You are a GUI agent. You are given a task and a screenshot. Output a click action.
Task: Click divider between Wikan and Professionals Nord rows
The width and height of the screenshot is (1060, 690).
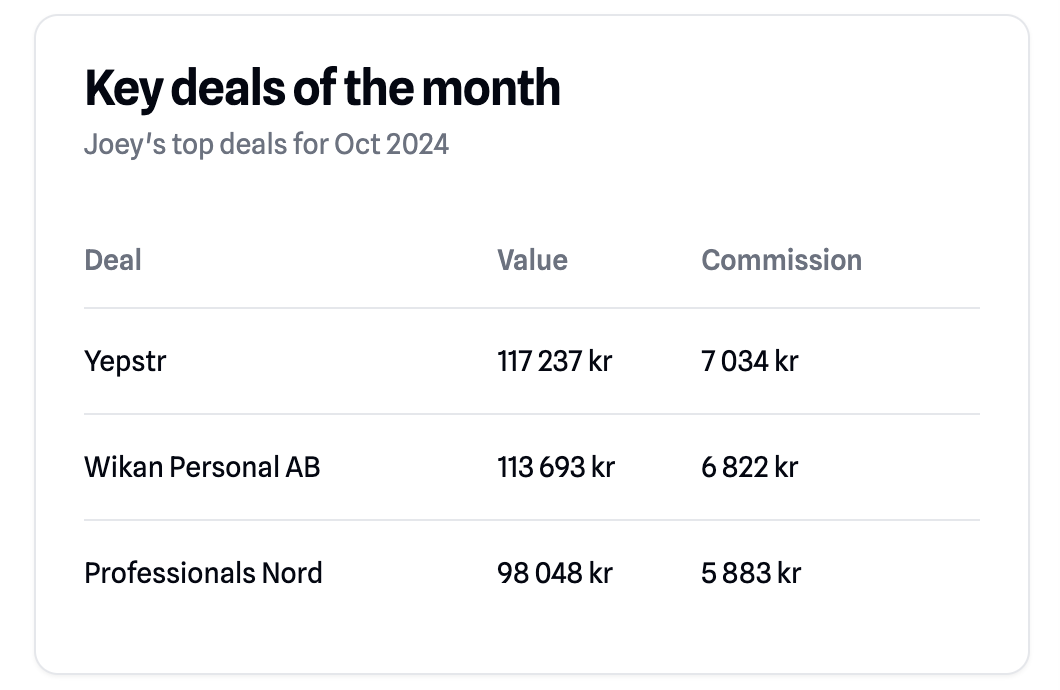(532, 520)
